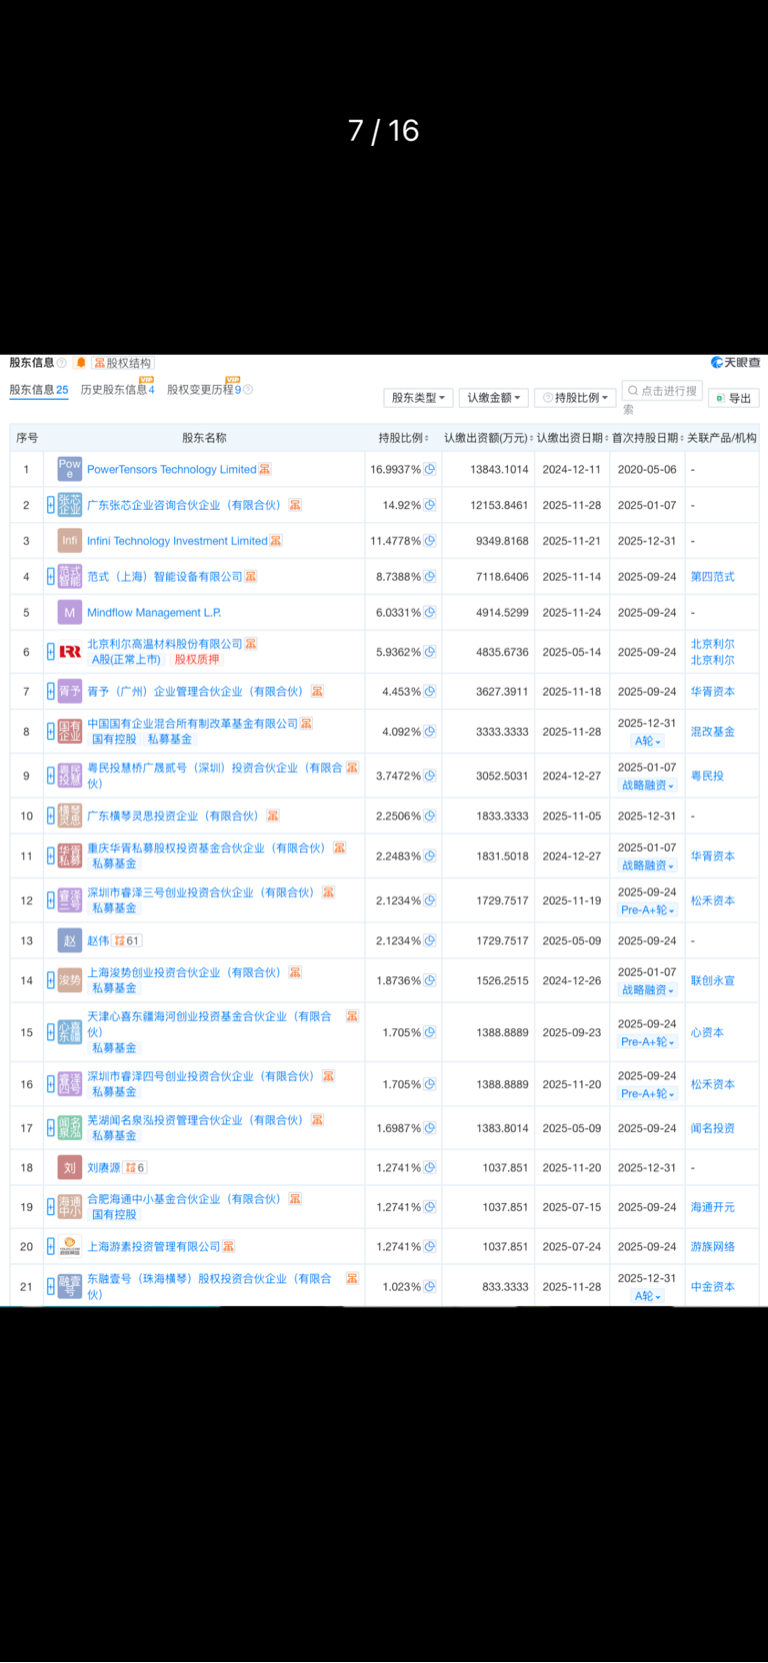Sort by the 首次持股日期 column header
Viewport: 768px width, 1663px height.
tap(647, 438)
